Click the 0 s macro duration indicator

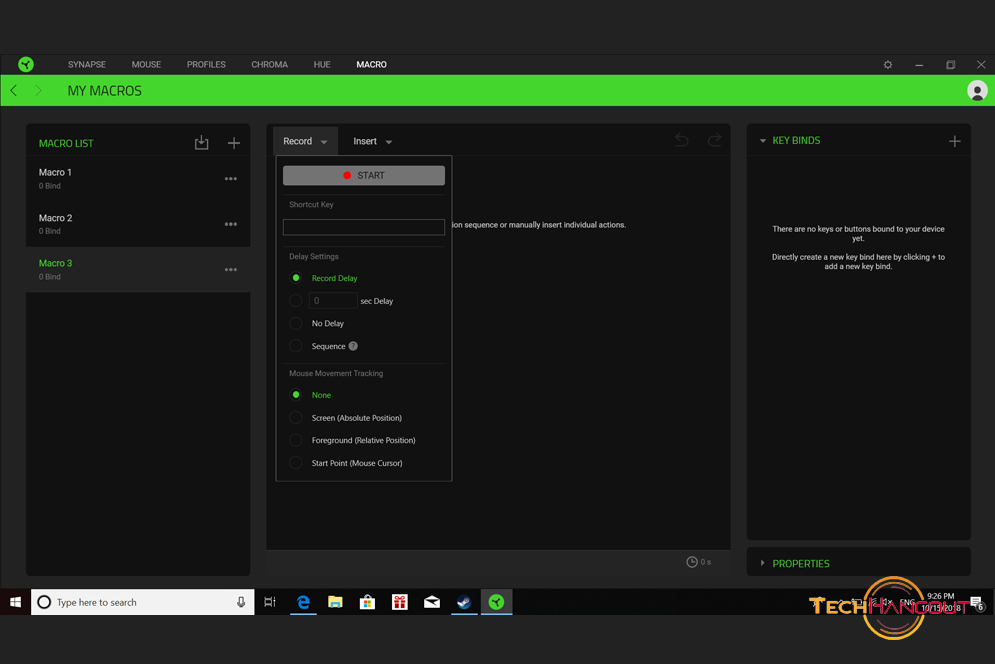coord(699,562)
